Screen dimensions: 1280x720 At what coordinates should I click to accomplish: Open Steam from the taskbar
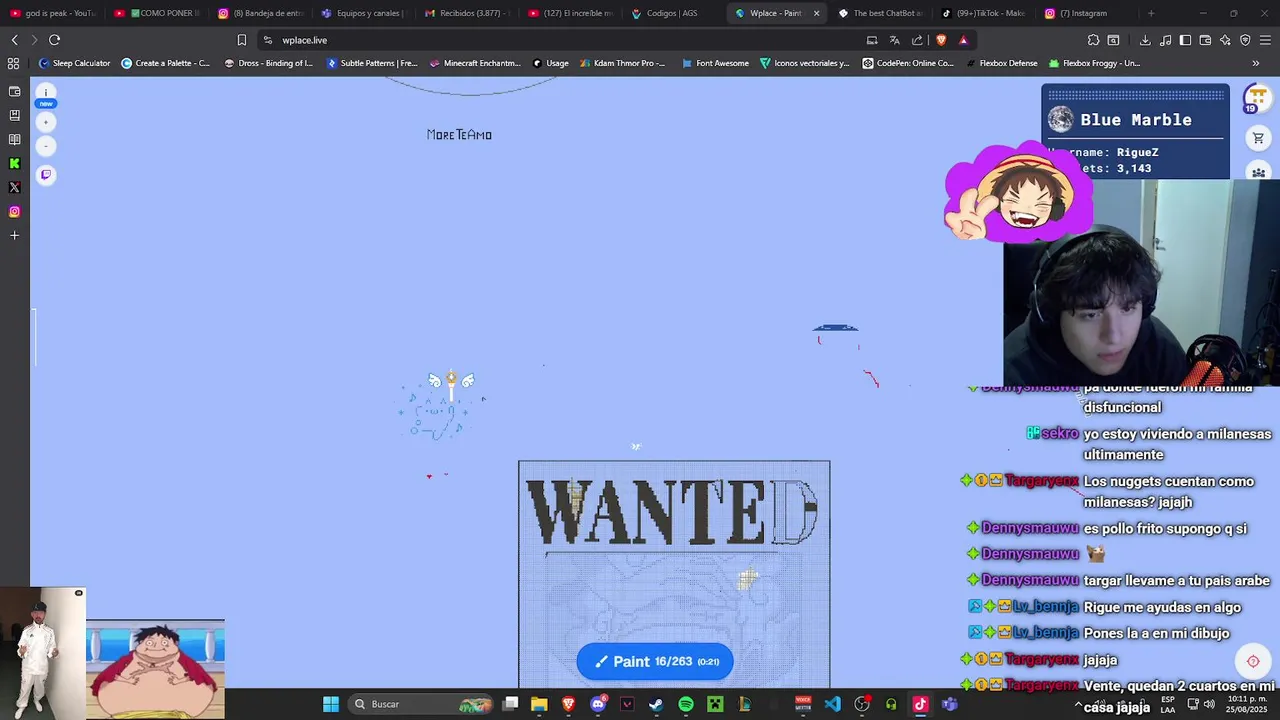coord(656,704)
